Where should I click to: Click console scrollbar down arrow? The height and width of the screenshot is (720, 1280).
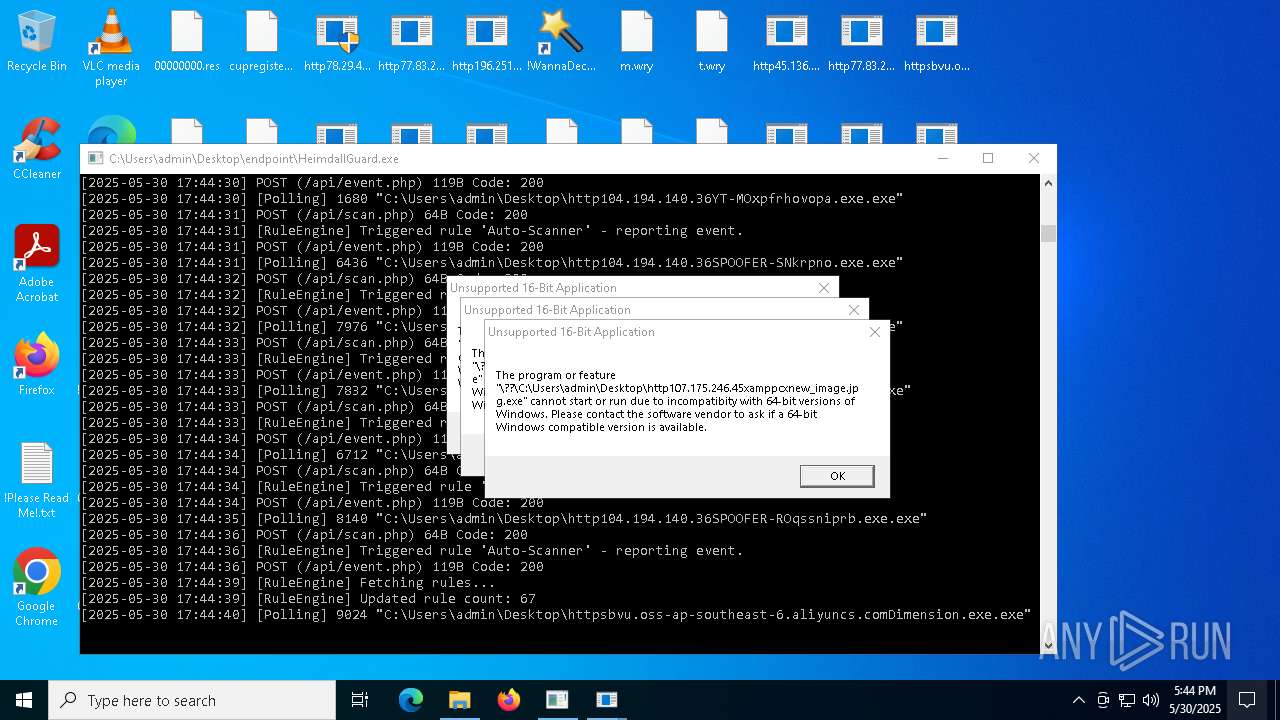click(x=1048, y=645)
